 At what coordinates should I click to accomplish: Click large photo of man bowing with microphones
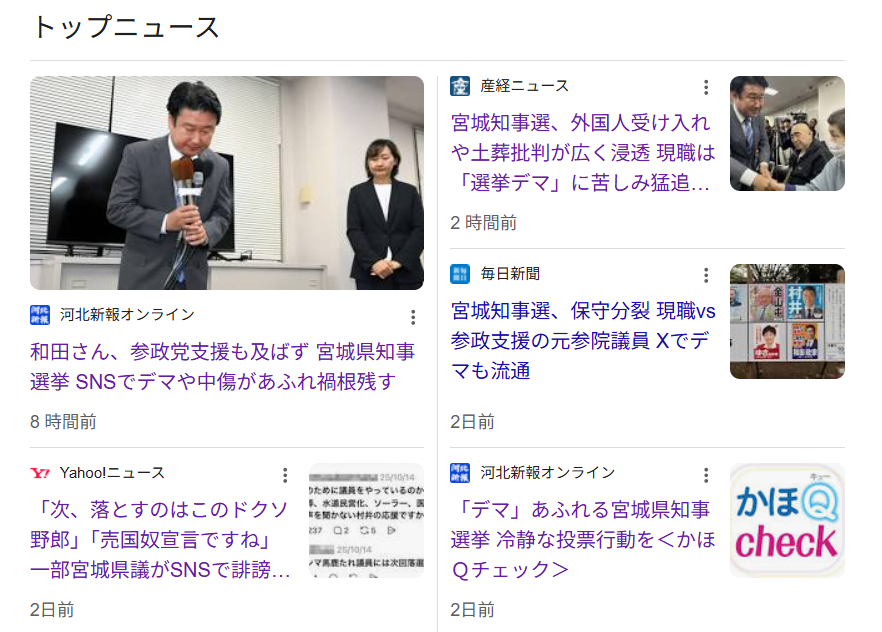coord(227,183)
